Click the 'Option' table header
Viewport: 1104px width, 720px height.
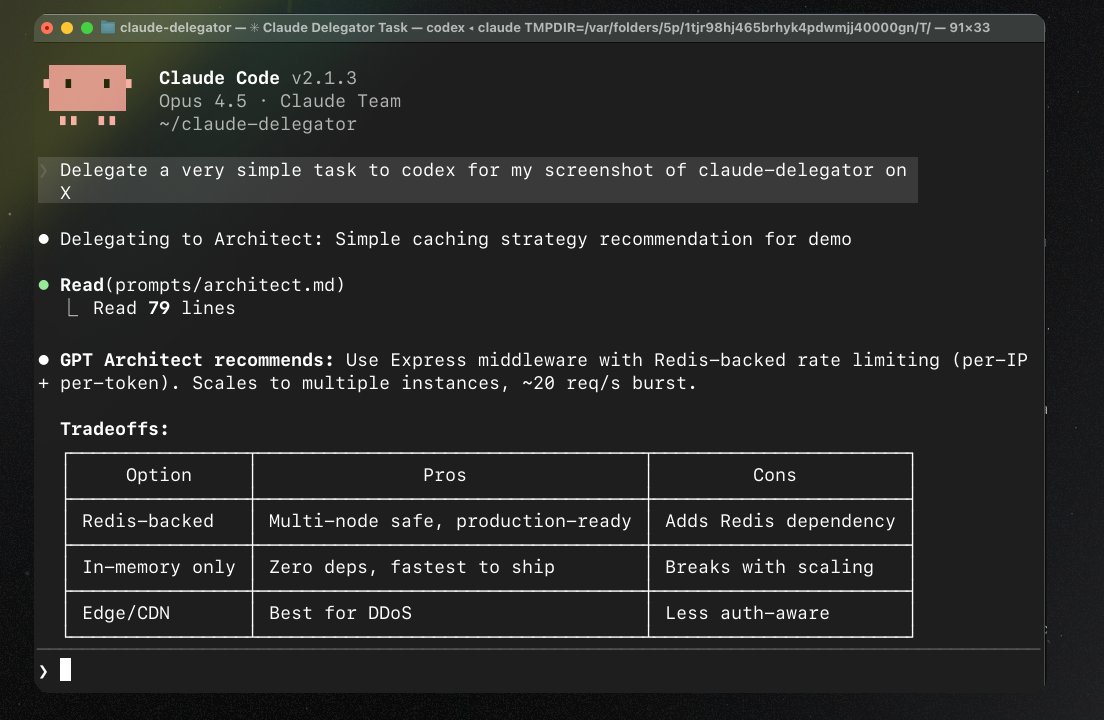pos(158,475)
